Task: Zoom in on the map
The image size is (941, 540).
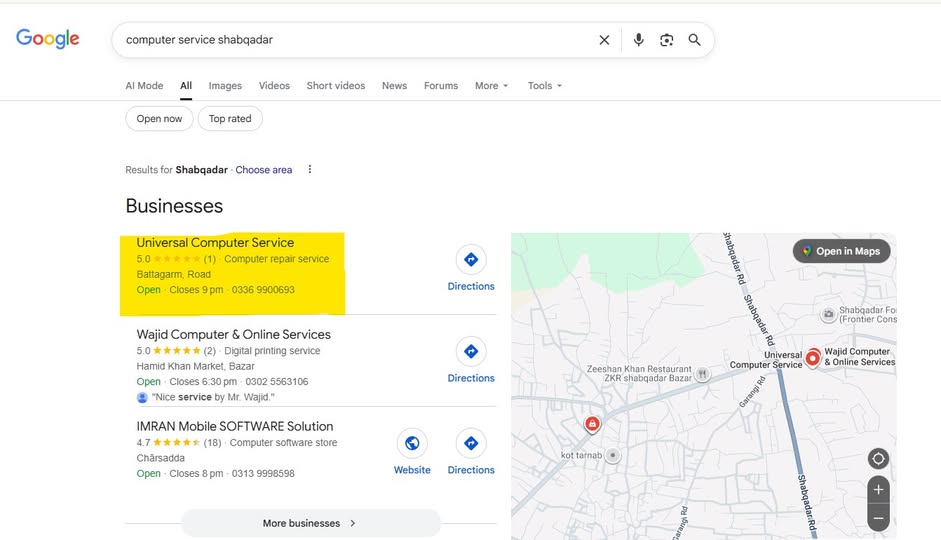Action: click(x=878, y=490)
